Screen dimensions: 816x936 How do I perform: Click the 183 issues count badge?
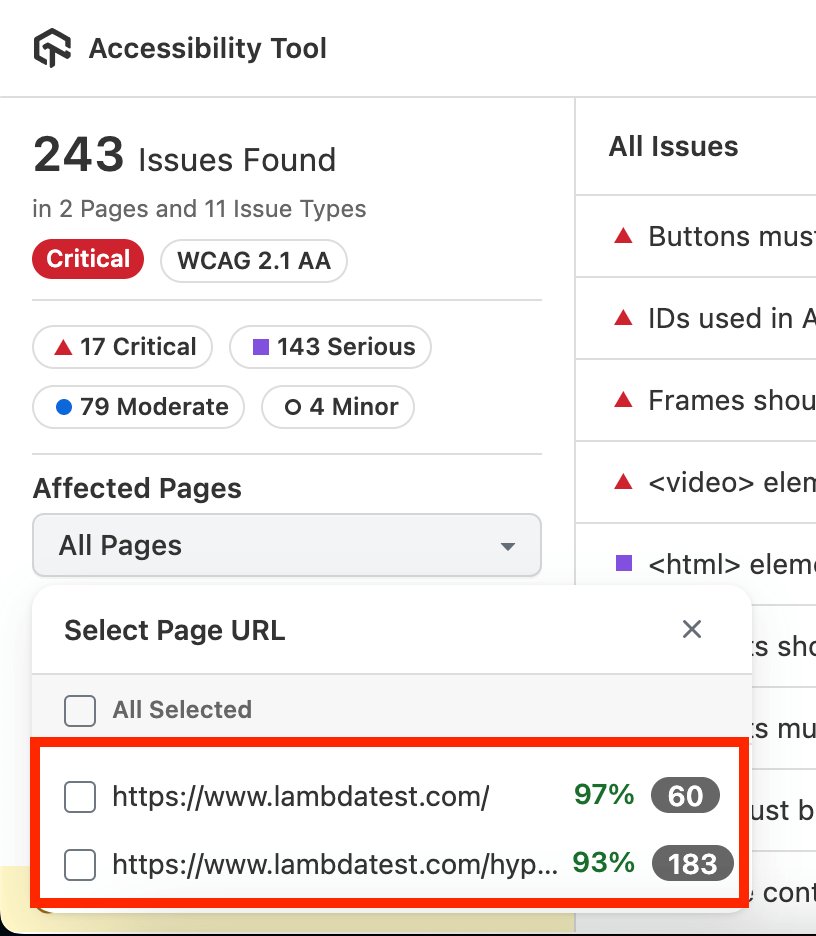pyautogui.click(x=692, y=864)
